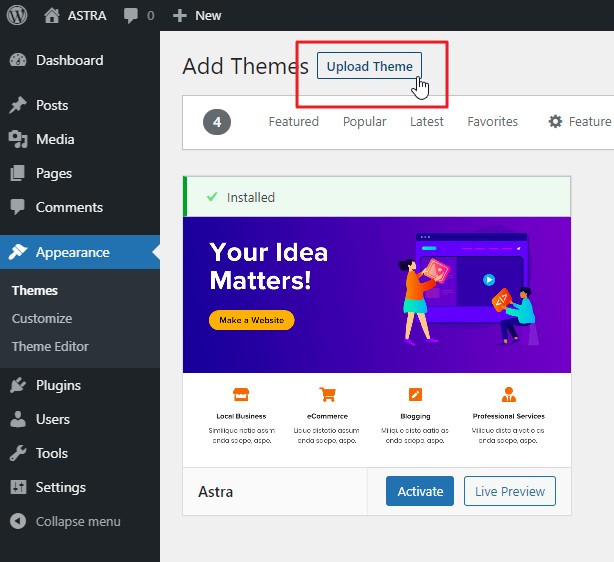The image size is (614, 562).
Task: Open the Settings menu
Action: (80, 487)
